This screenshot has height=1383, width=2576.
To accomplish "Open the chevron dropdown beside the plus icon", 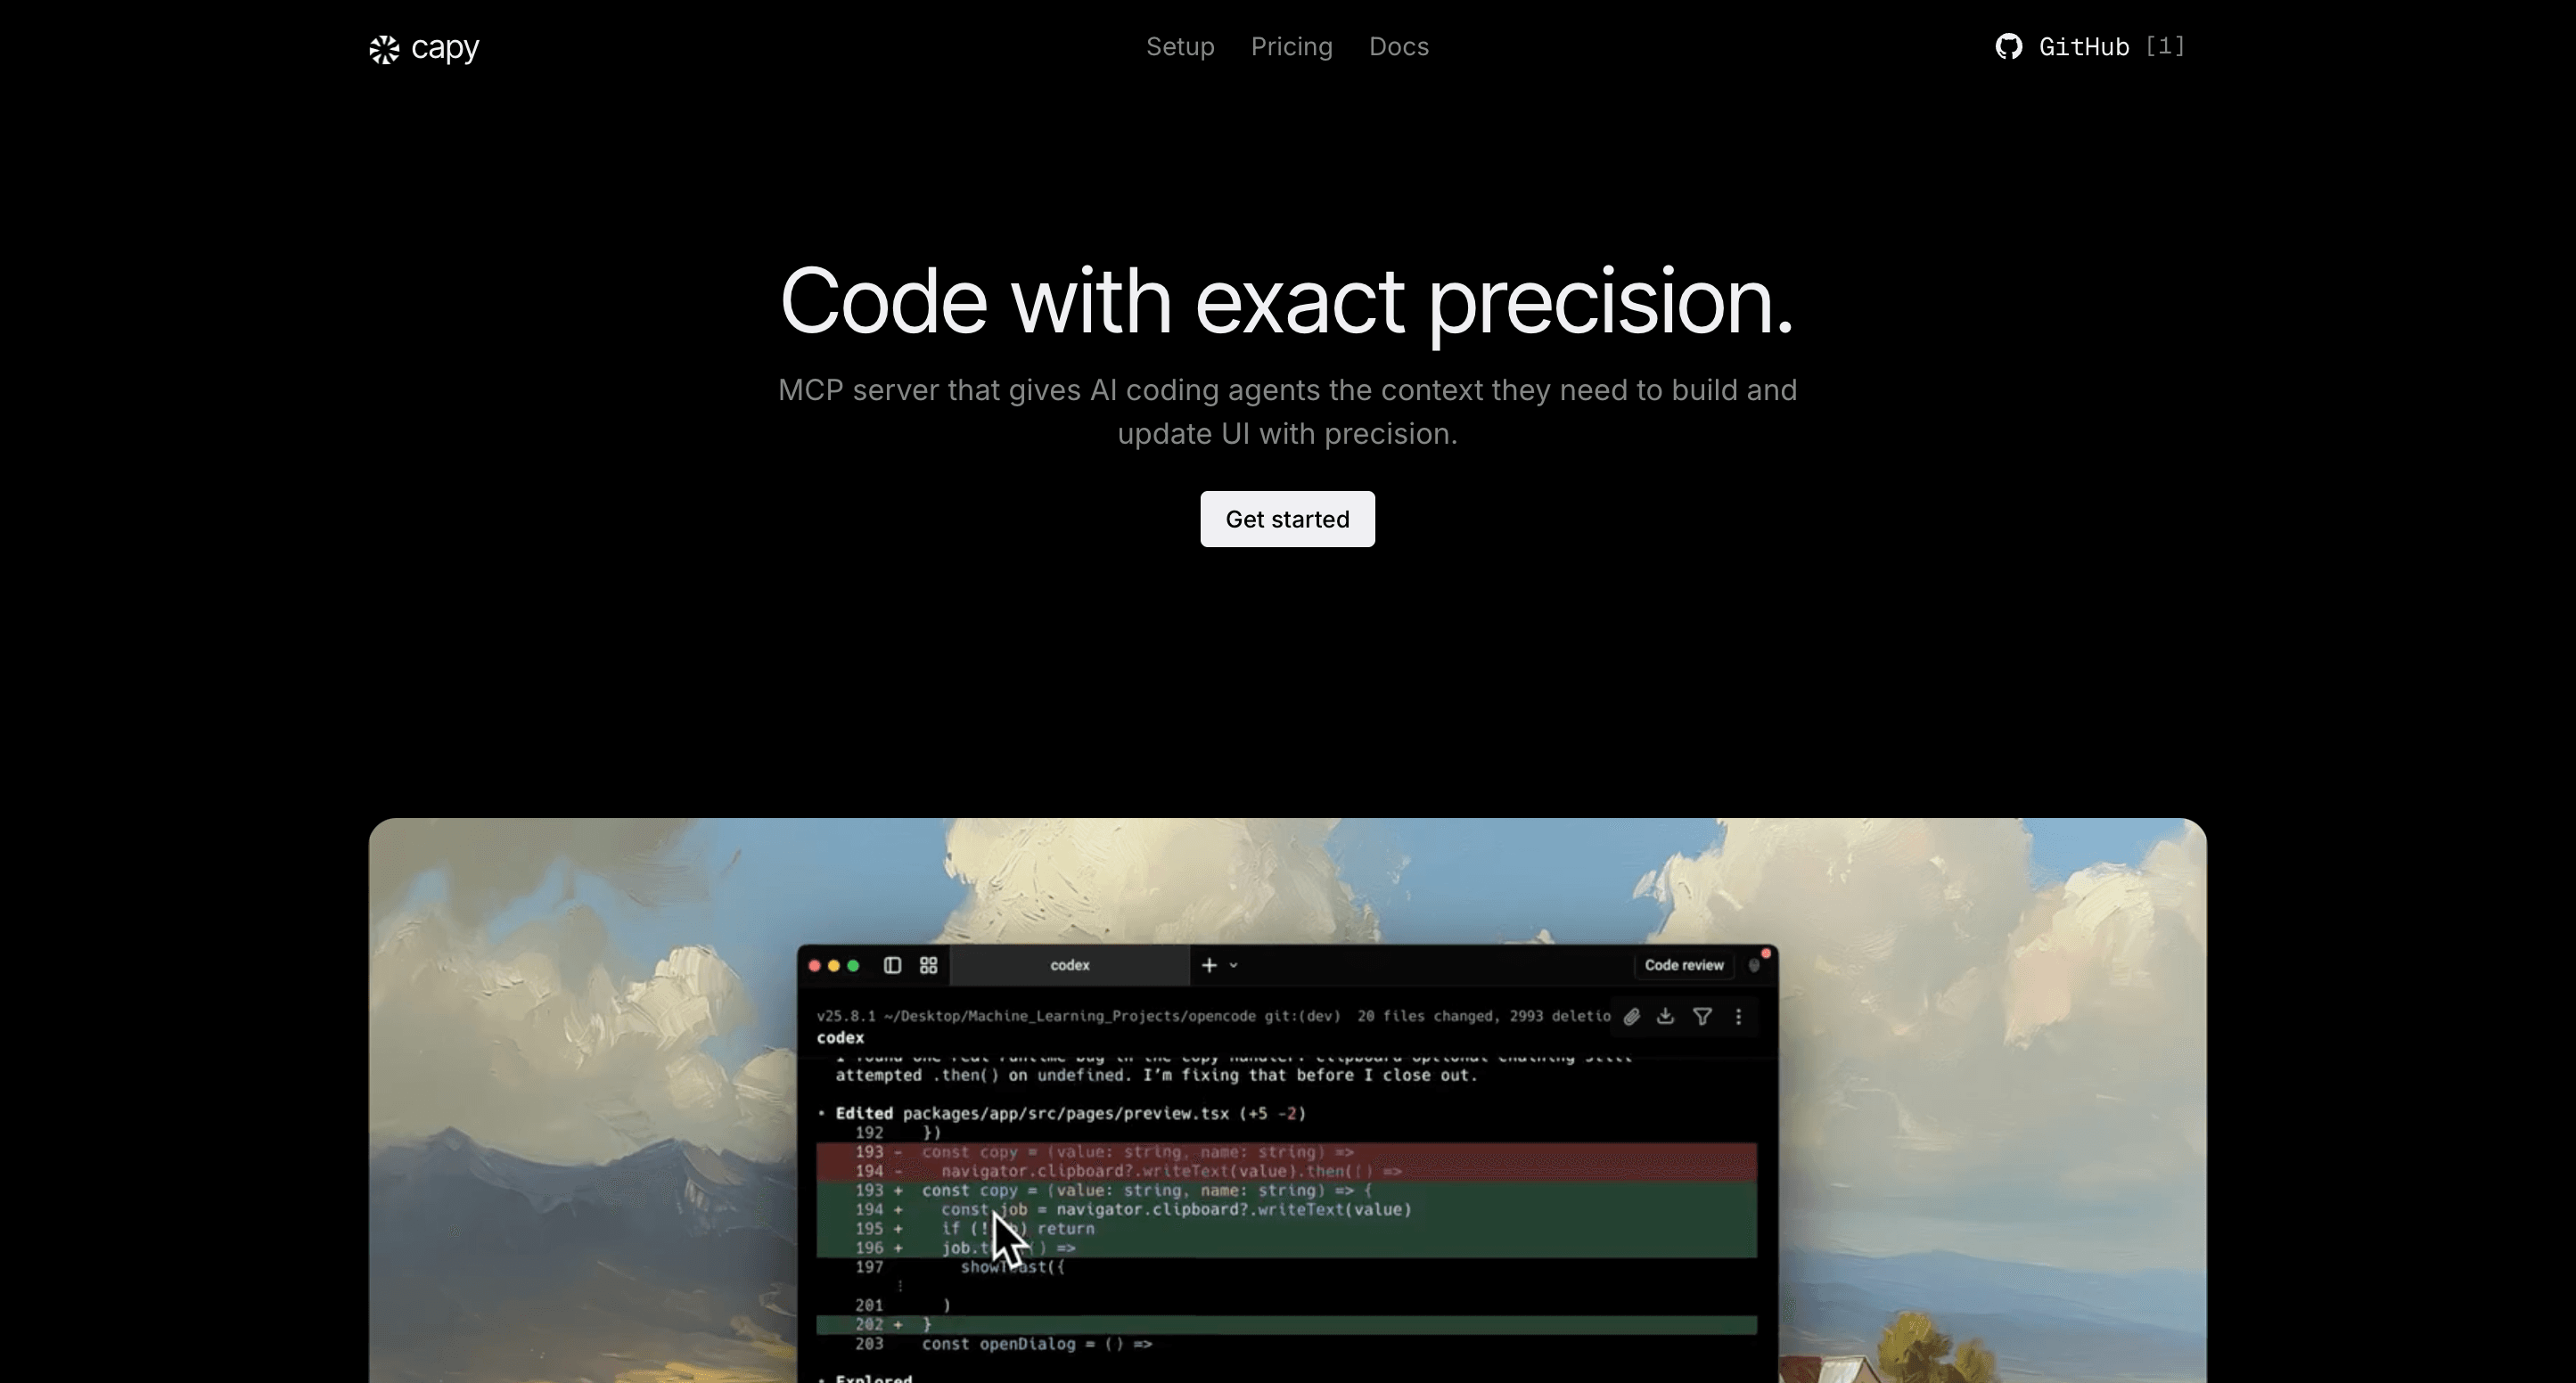I will point(1234,966).
